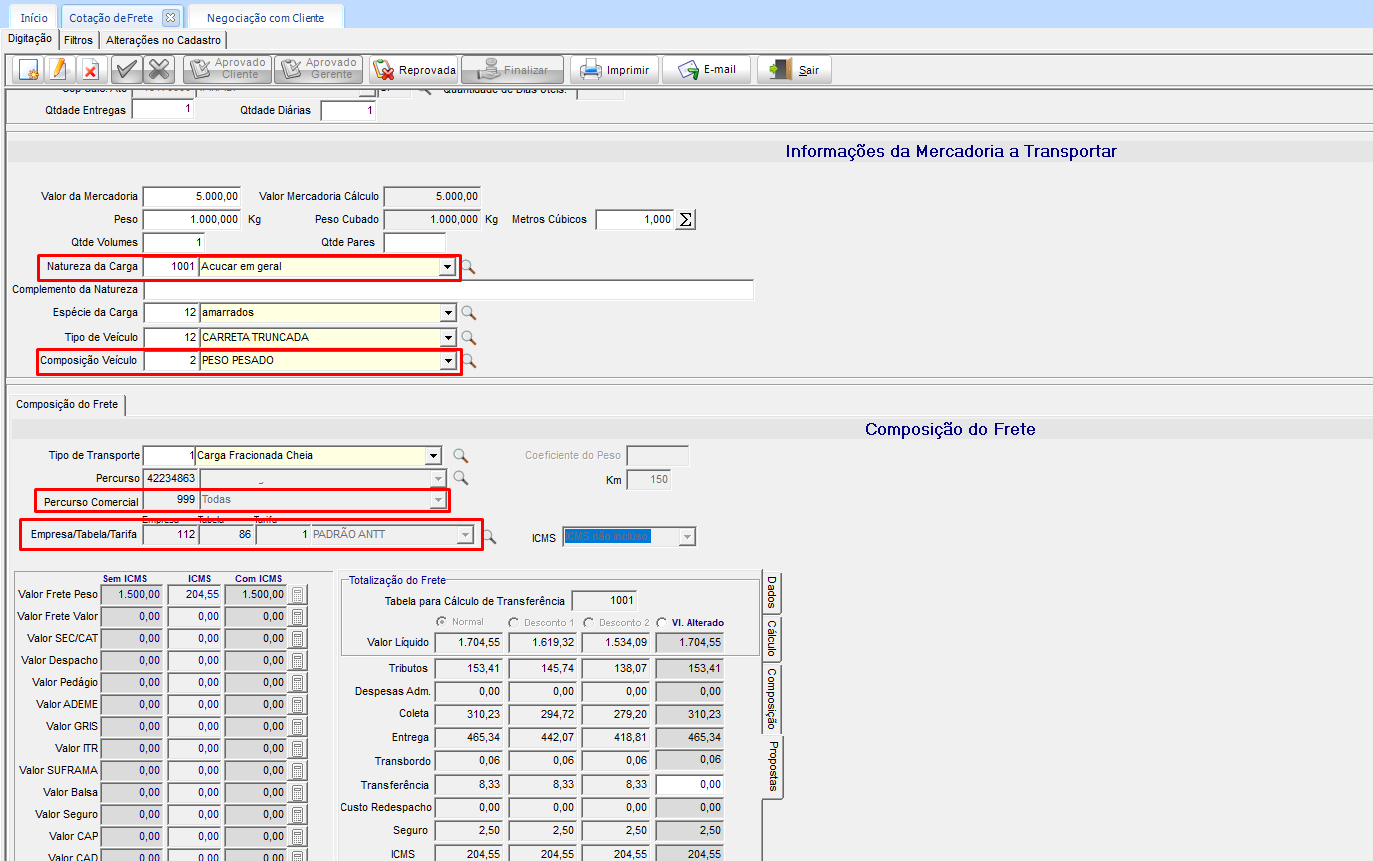Open the calculator for Valor GRIS

(297, 727)
